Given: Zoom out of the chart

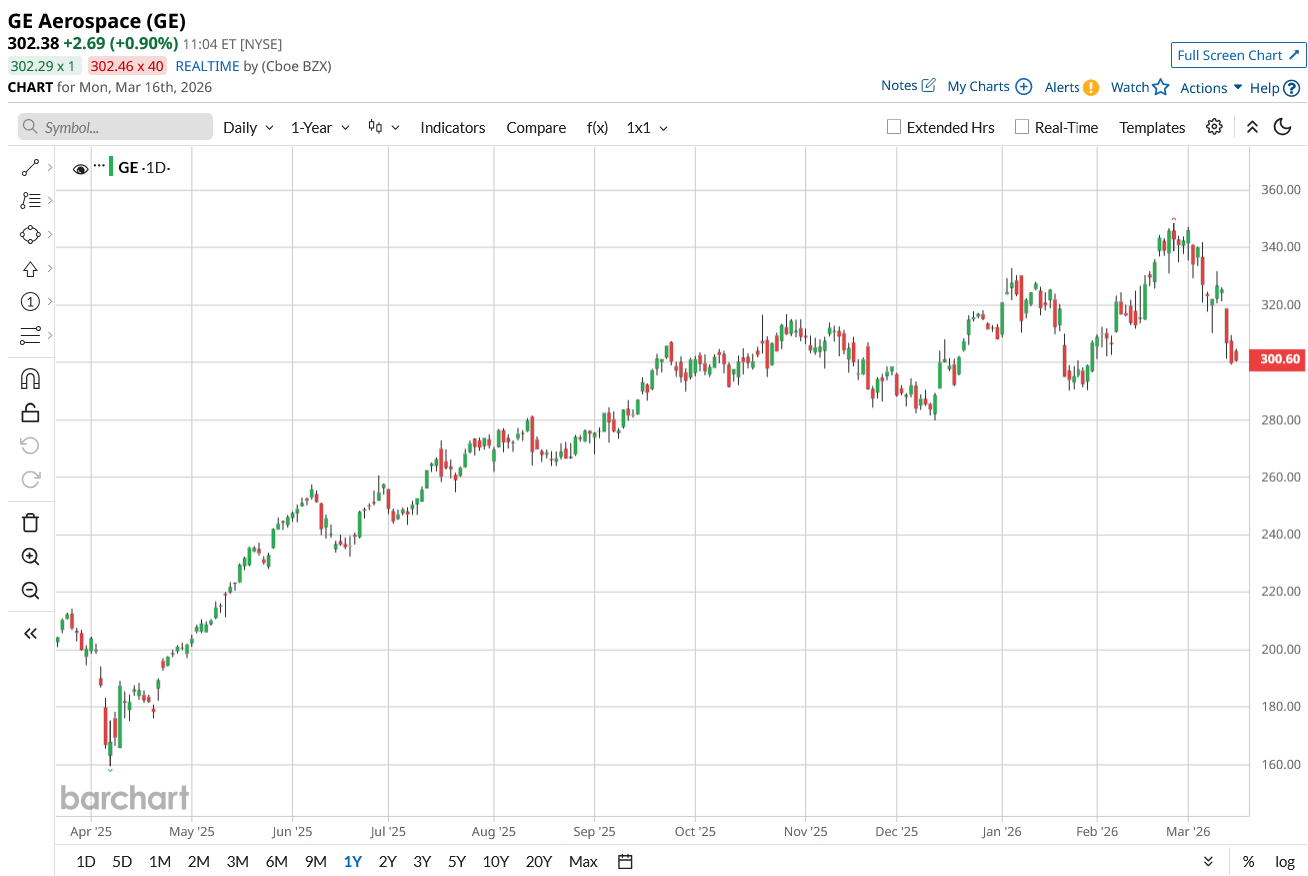Looking at the screenshot, I should point(30,590).
